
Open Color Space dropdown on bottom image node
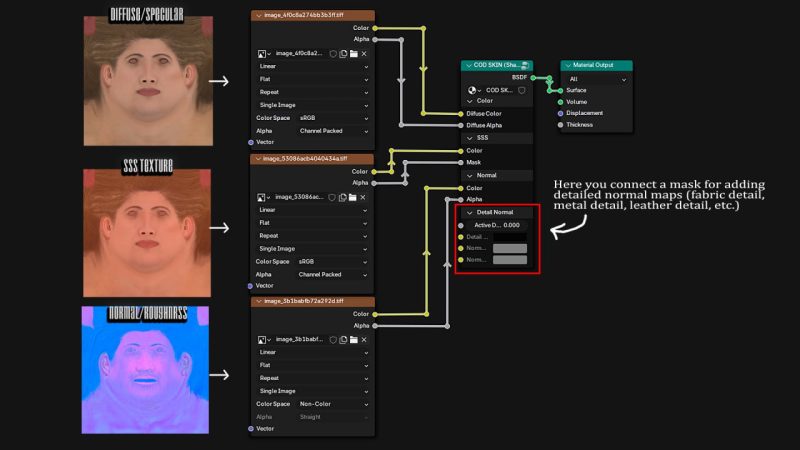[x=333, y=404]
